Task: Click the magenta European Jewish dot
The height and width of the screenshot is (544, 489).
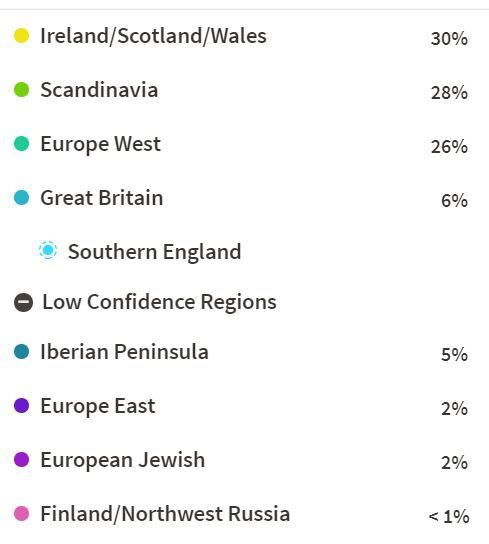Action: (22, 460)
